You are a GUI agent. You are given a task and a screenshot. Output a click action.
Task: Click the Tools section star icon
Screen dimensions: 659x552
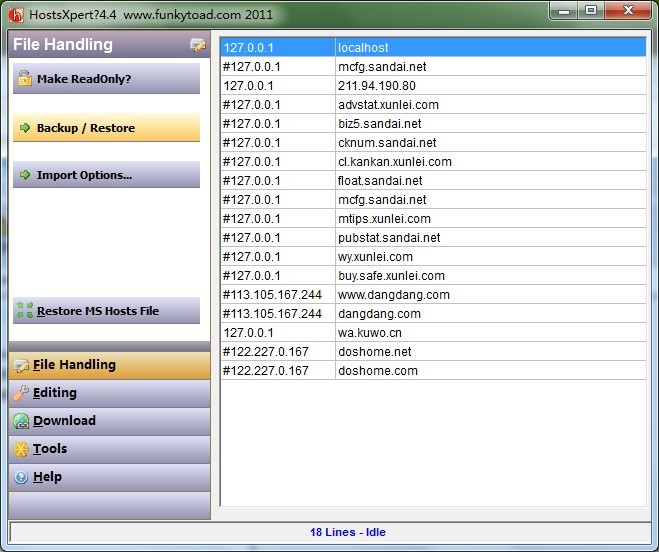20,449
